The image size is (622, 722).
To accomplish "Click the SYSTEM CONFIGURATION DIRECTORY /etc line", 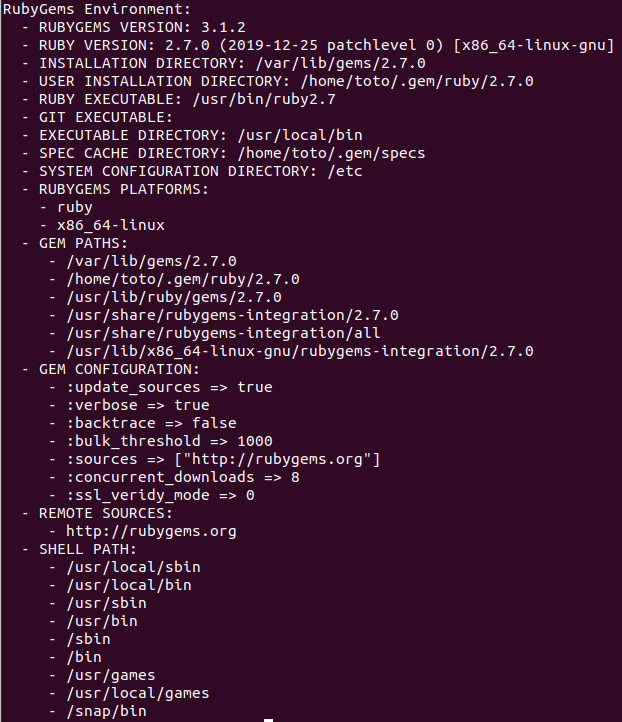I will (201, 171).
